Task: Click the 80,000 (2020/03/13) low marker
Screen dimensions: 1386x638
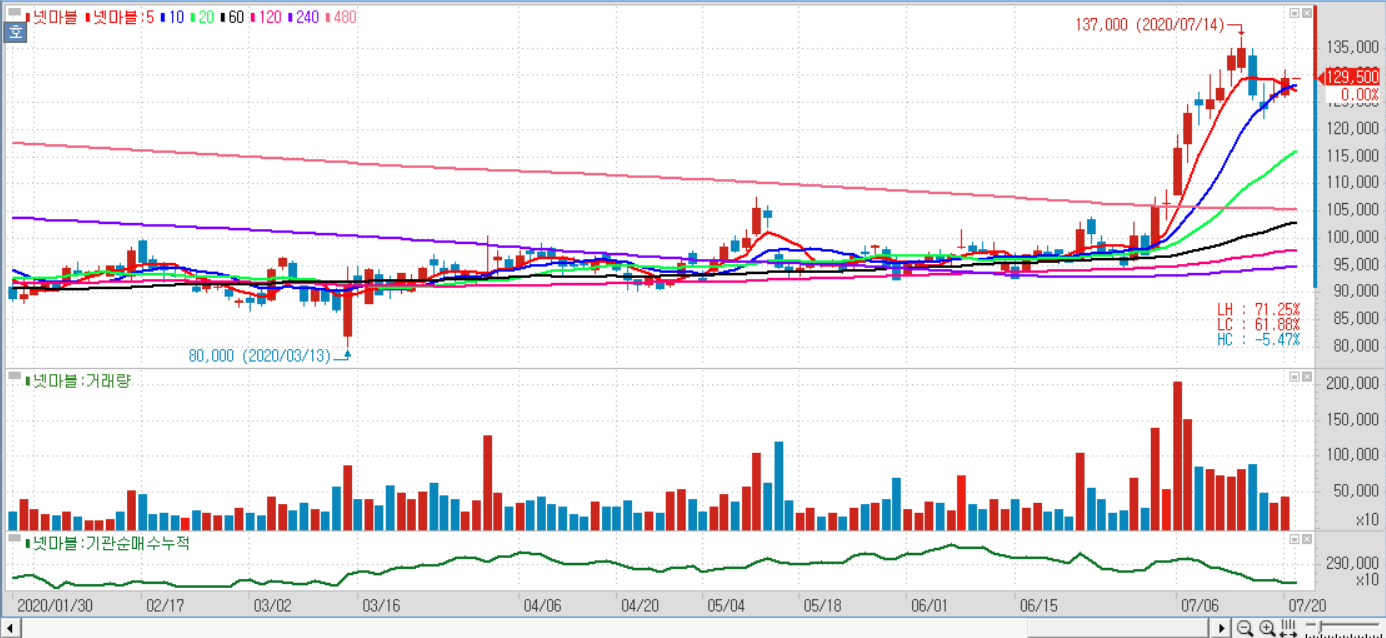Action: (259, 355)
